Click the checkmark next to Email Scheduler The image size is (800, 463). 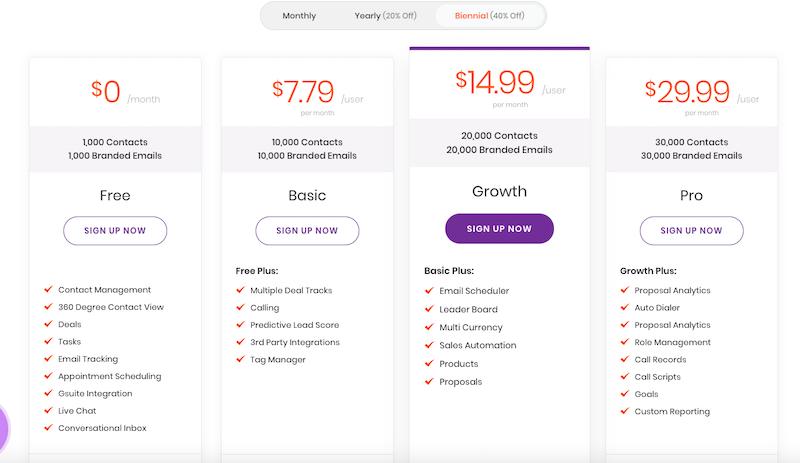[429, 290]
